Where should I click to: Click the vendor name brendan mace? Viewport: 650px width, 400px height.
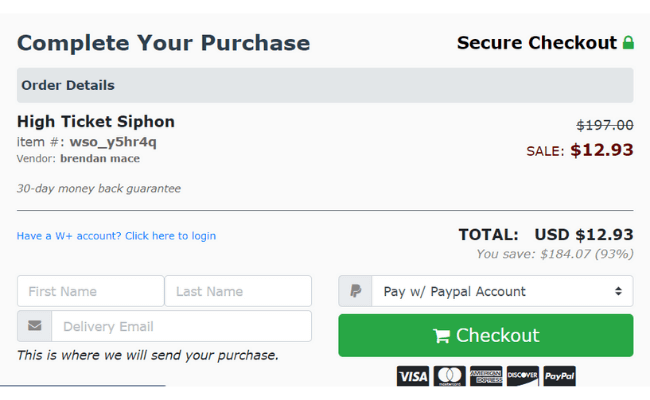pos(100,159)
